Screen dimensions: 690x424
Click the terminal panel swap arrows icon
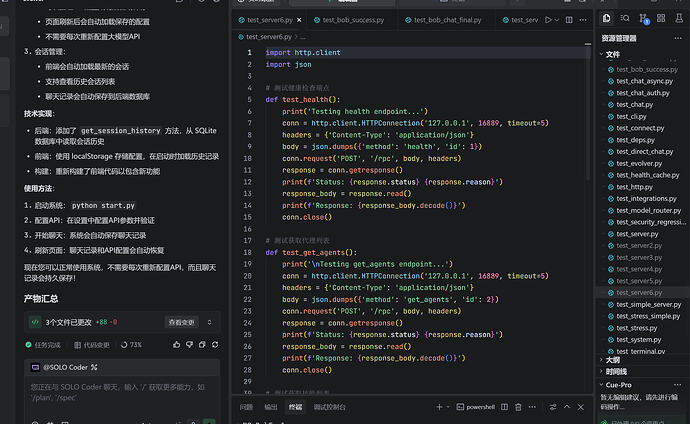553,407
